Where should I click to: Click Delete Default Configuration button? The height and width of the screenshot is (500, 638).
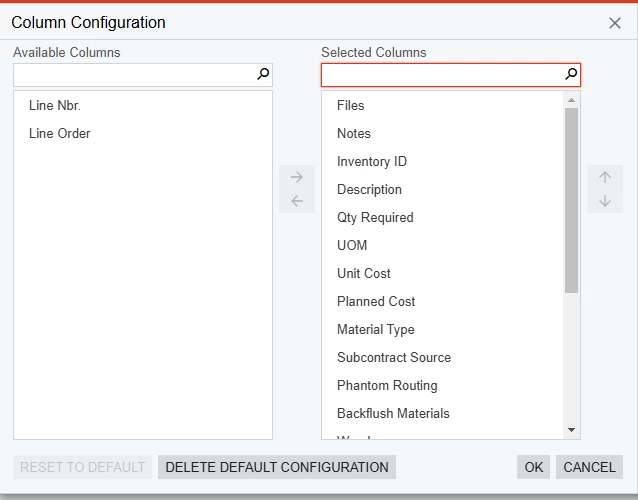click(277, 467)
